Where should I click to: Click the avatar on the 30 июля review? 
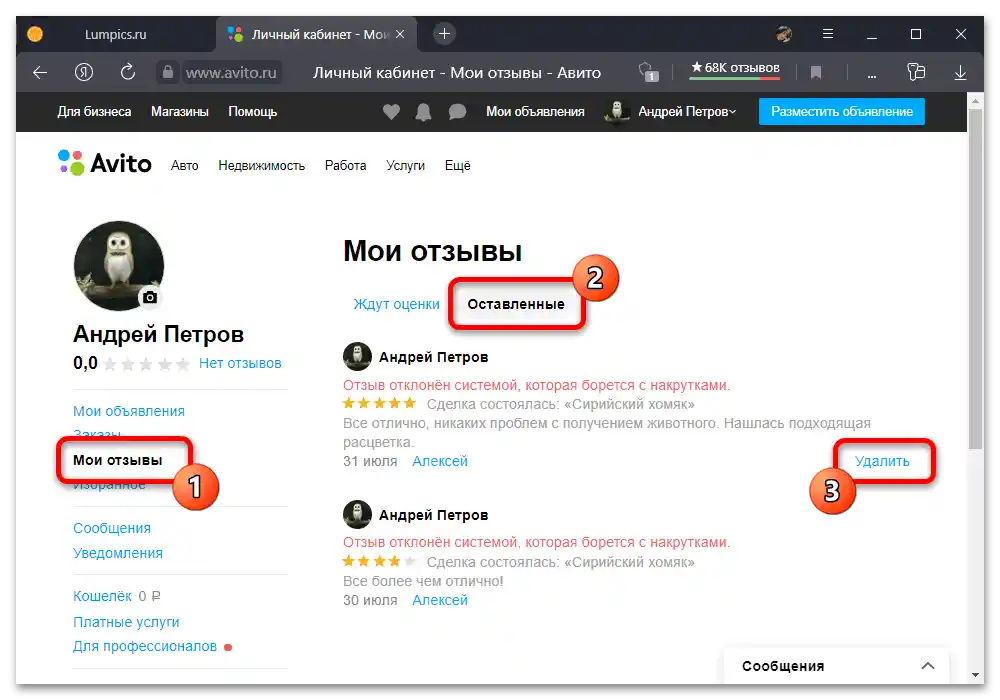coord(357,514)
